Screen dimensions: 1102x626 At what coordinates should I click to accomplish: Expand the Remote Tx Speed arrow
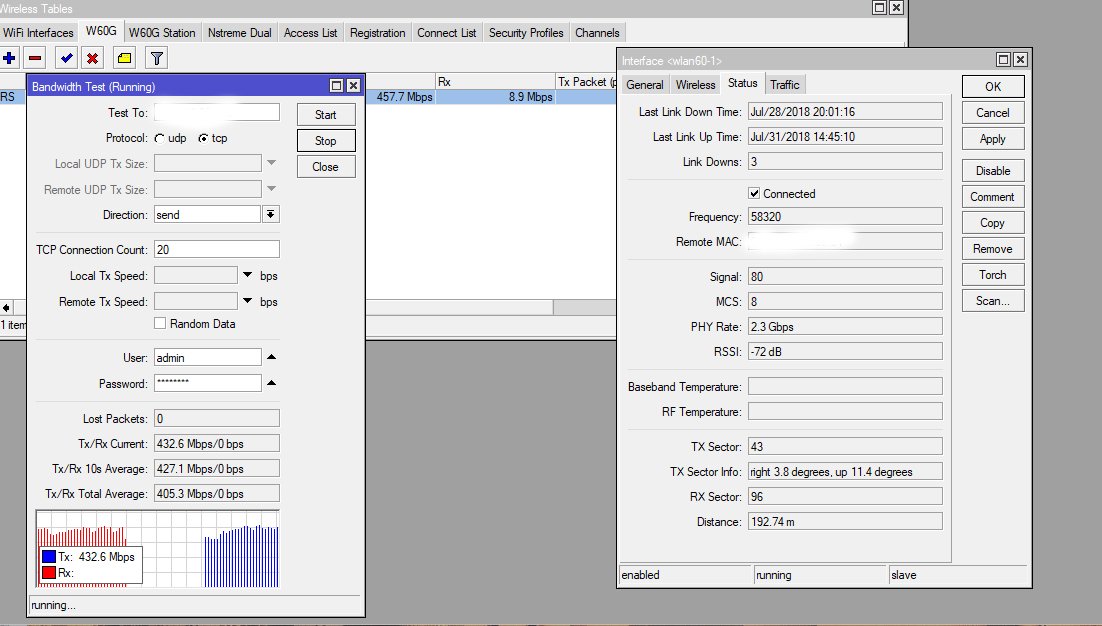click(247, 301)
